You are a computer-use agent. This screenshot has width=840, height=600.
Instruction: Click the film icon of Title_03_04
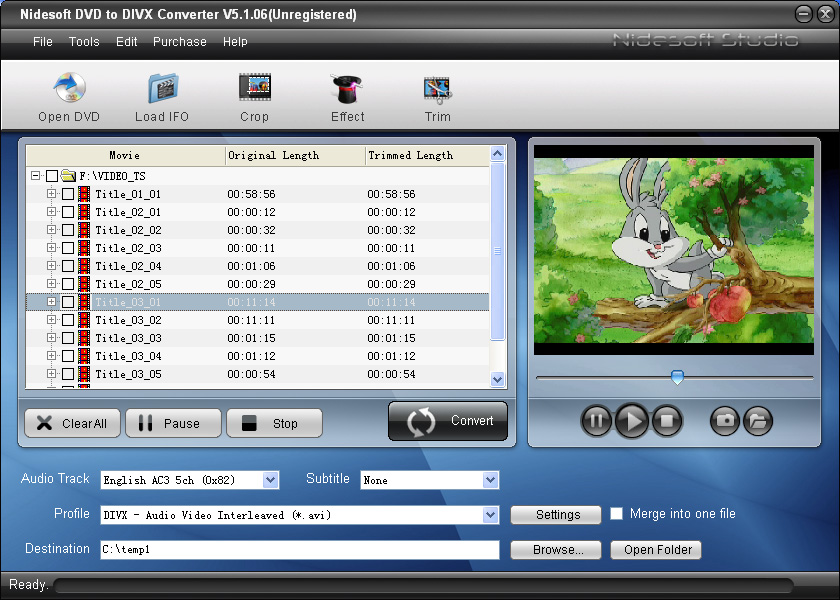click(84, 356)
